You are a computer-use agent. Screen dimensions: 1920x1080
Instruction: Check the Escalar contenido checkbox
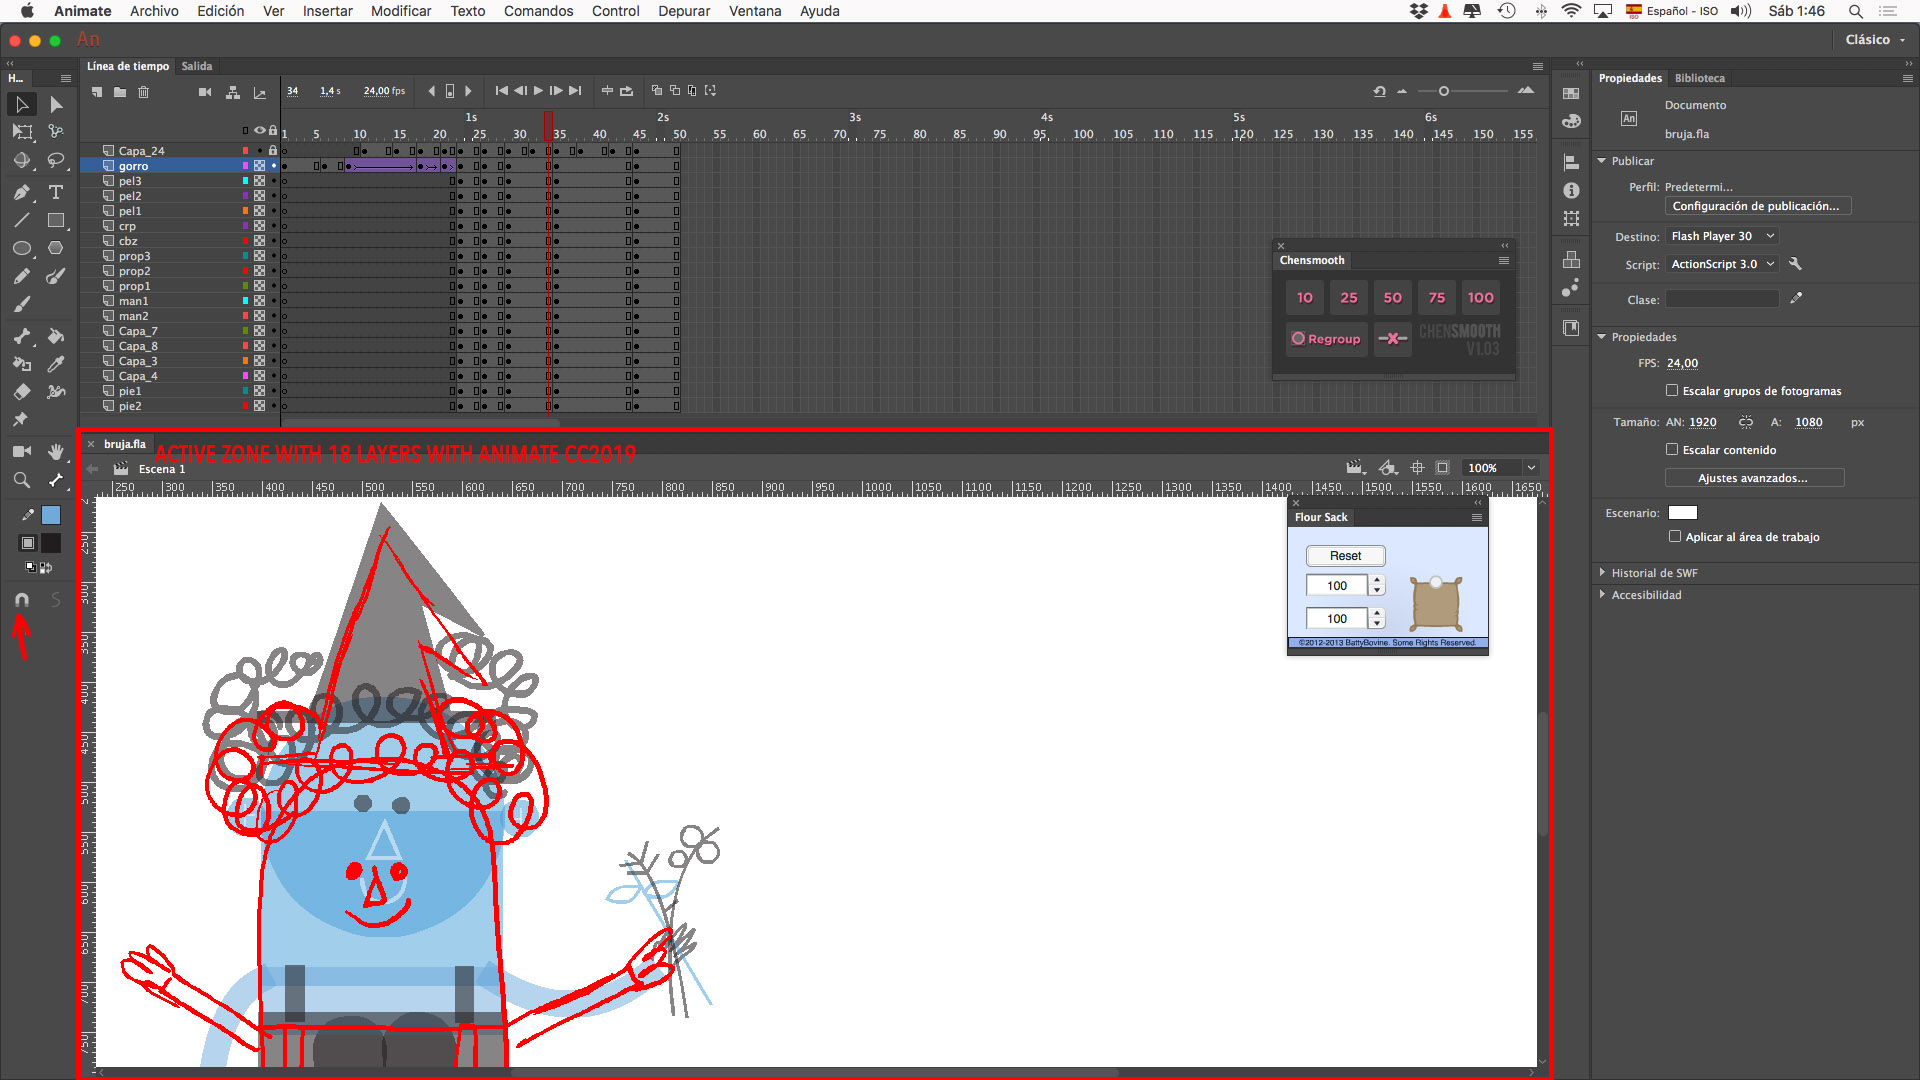click(x=1672, y=450)
